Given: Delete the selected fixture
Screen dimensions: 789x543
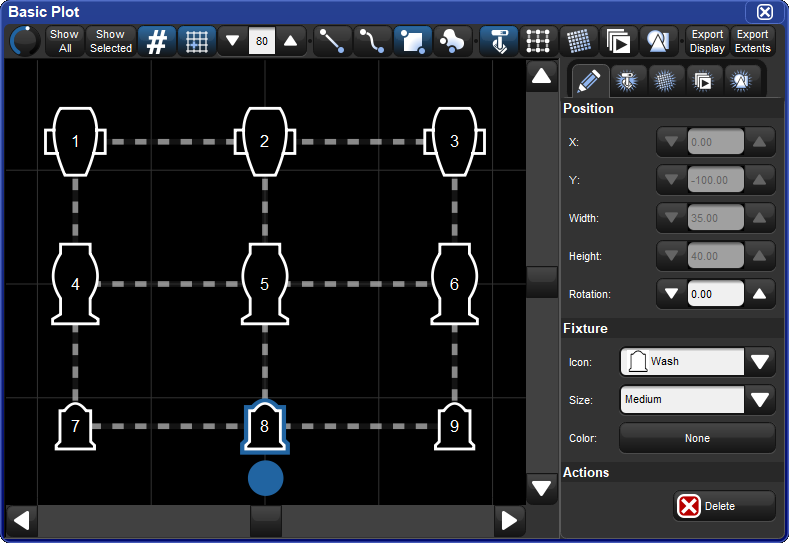Looking at the screenshot, I should click(724, 506).
